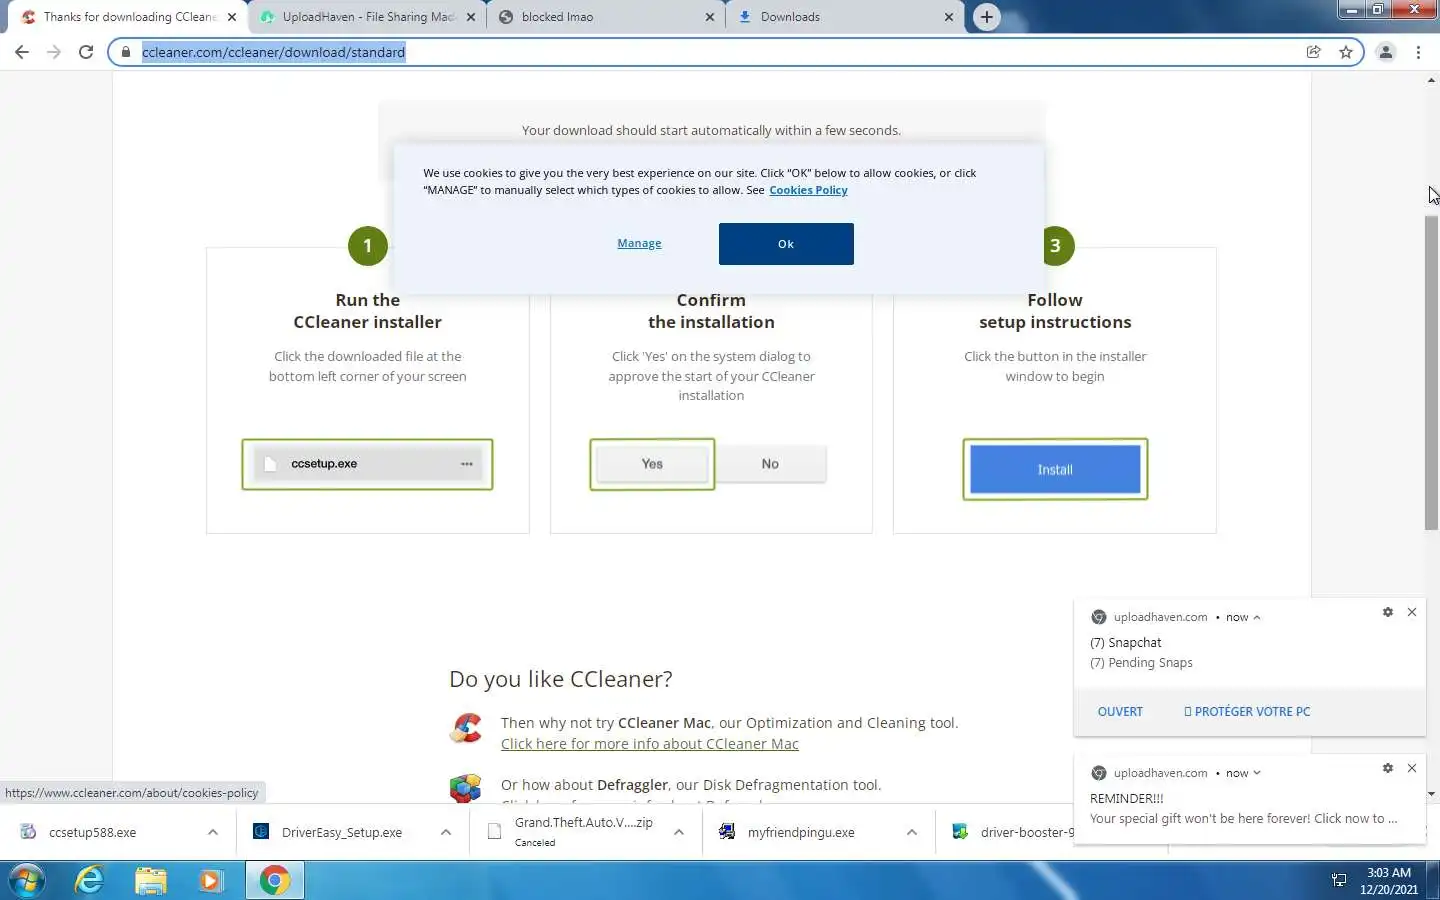This screenshot has width=1440, height=900.
Task: Open the Chrome three-dot menu
Action: click(1418, 52)
